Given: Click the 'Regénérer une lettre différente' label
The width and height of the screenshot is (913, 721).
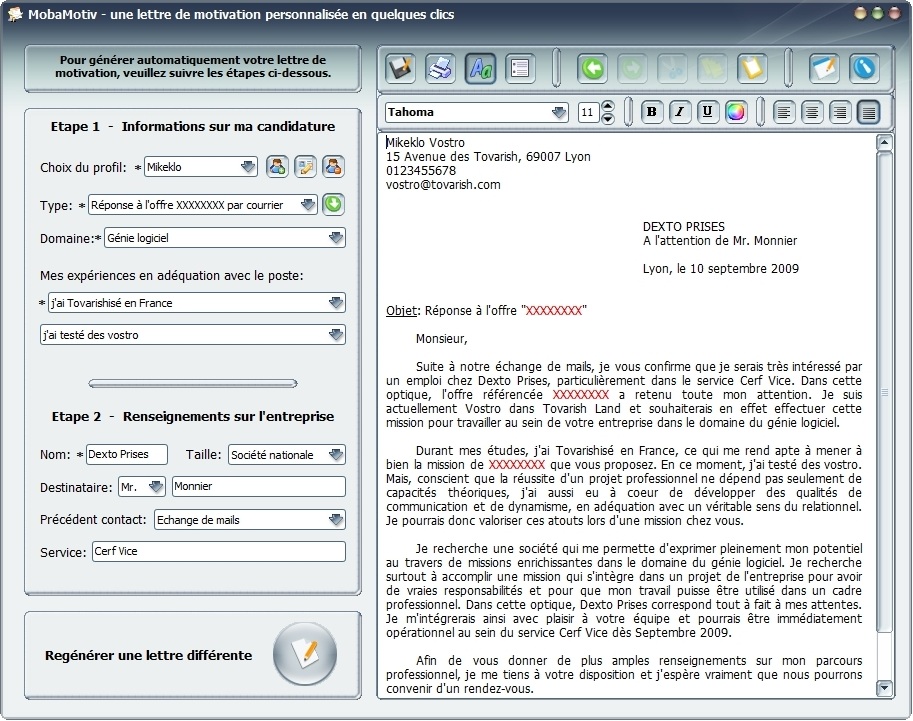Looking at the screenshot, I should click(x=148, y=655).
